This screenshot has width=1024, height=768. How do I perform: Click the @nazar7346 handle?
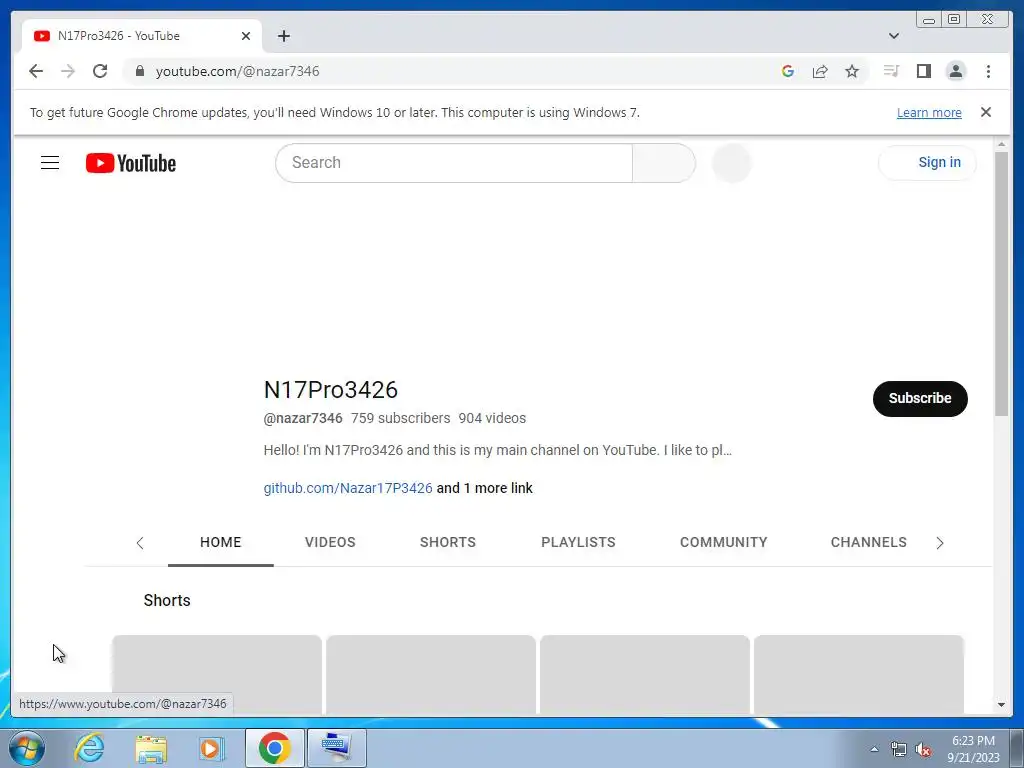303,418
